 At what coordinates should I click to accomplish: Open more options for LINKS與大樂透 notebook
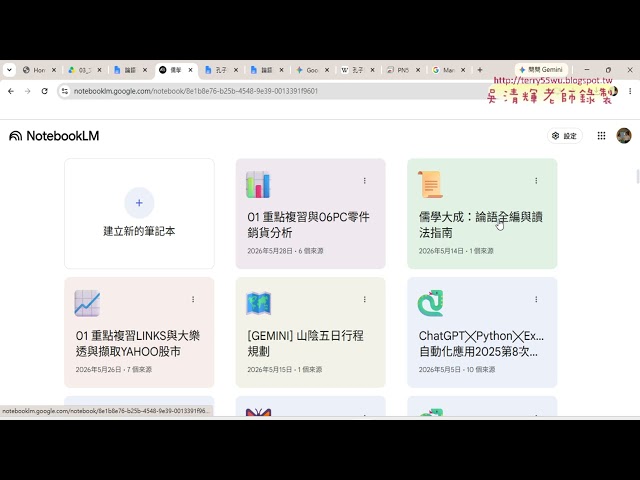193,299
